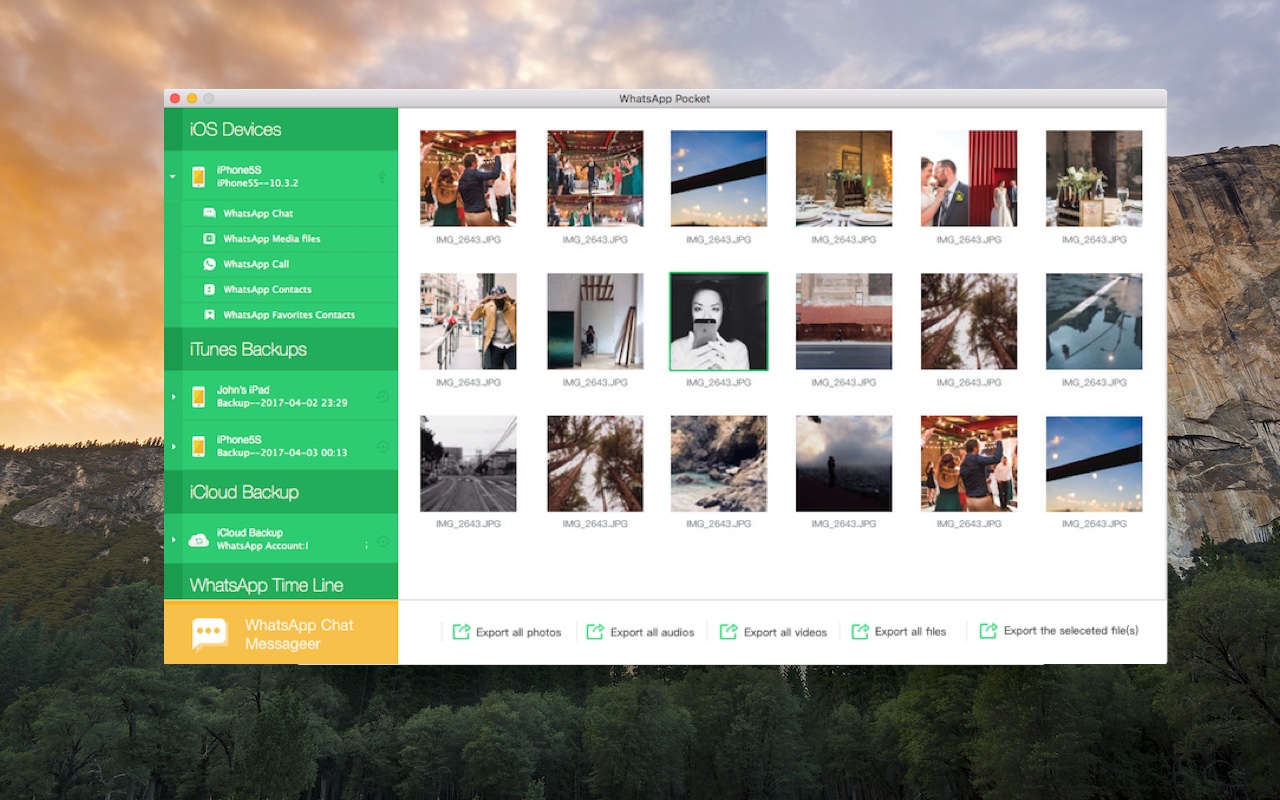Image resolution: width=1280 pixels, height=800 pixels.
Task: Click the phone icon beside iPhone5S--10.3.2
Action: [199, 176]
